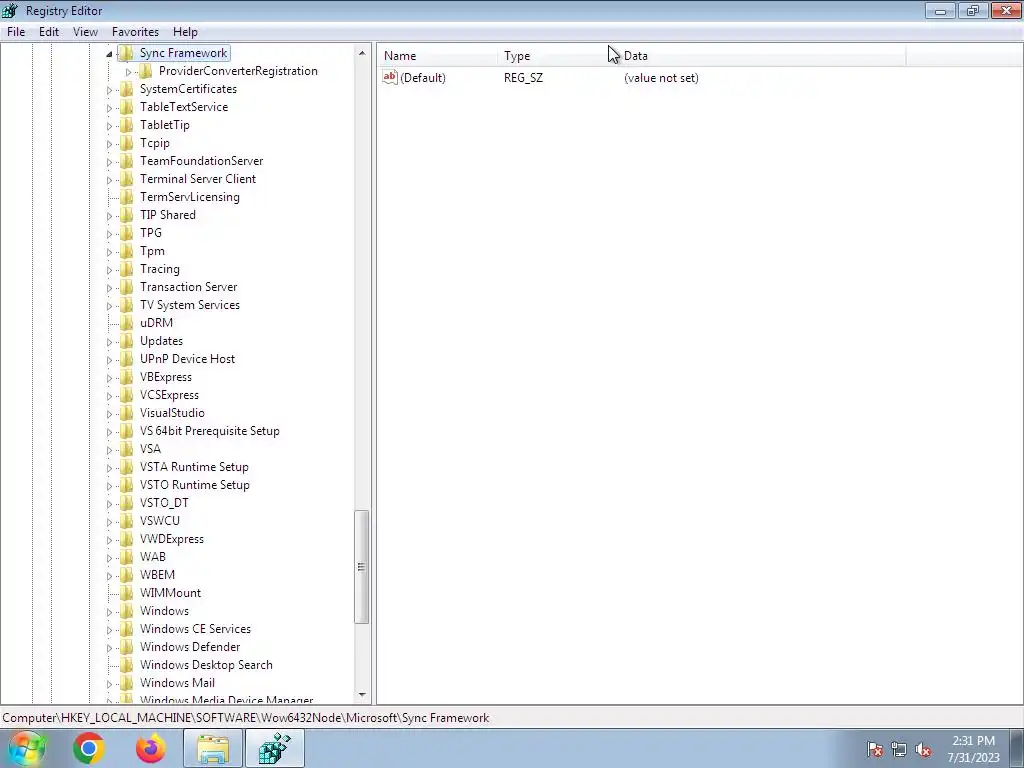This screenshot has height=768, width=1024.
Task: Click the TPG folder icon
Action: point(127,232)
